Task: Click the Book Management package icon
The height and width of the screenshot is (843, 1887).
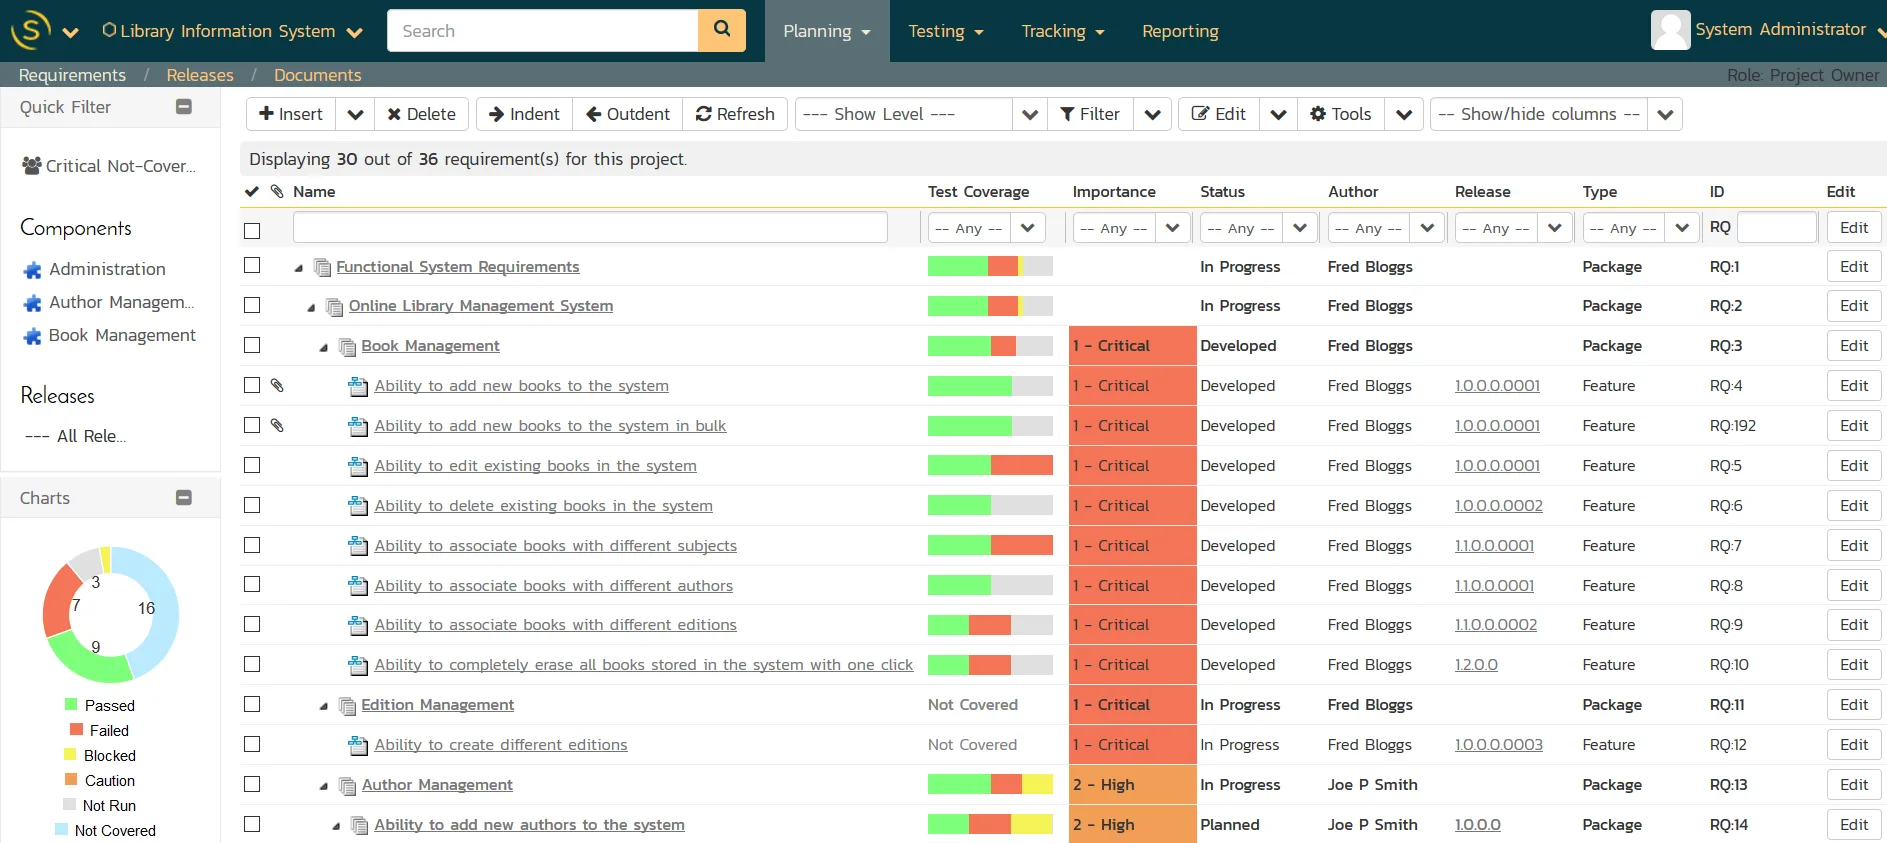Action: click(x=347, y=347)
